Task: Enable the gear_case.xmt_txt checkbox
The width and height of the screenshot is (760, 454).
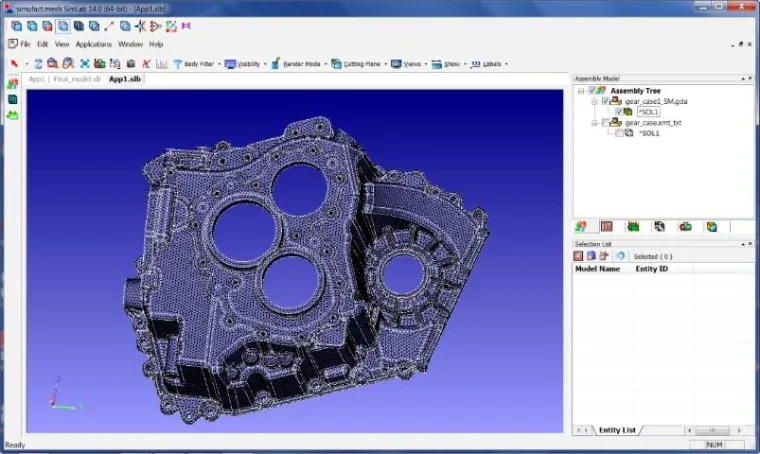Action: pyautogui.click(x=605, y=122)
